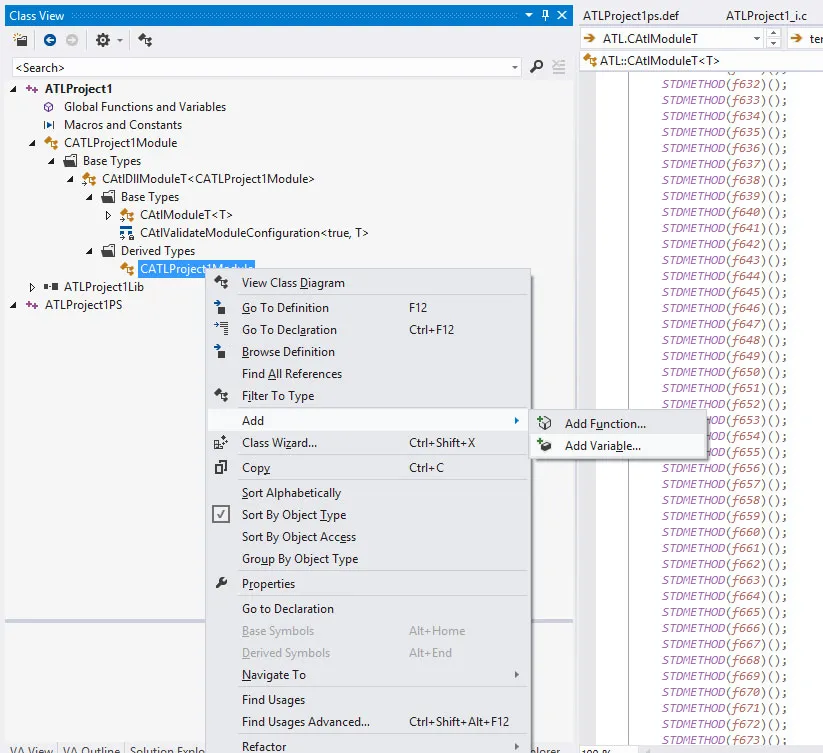Click the New Folder icon in Class View
Image resolution: width=823 pixels, height=753 pixels.
[21, 40]
